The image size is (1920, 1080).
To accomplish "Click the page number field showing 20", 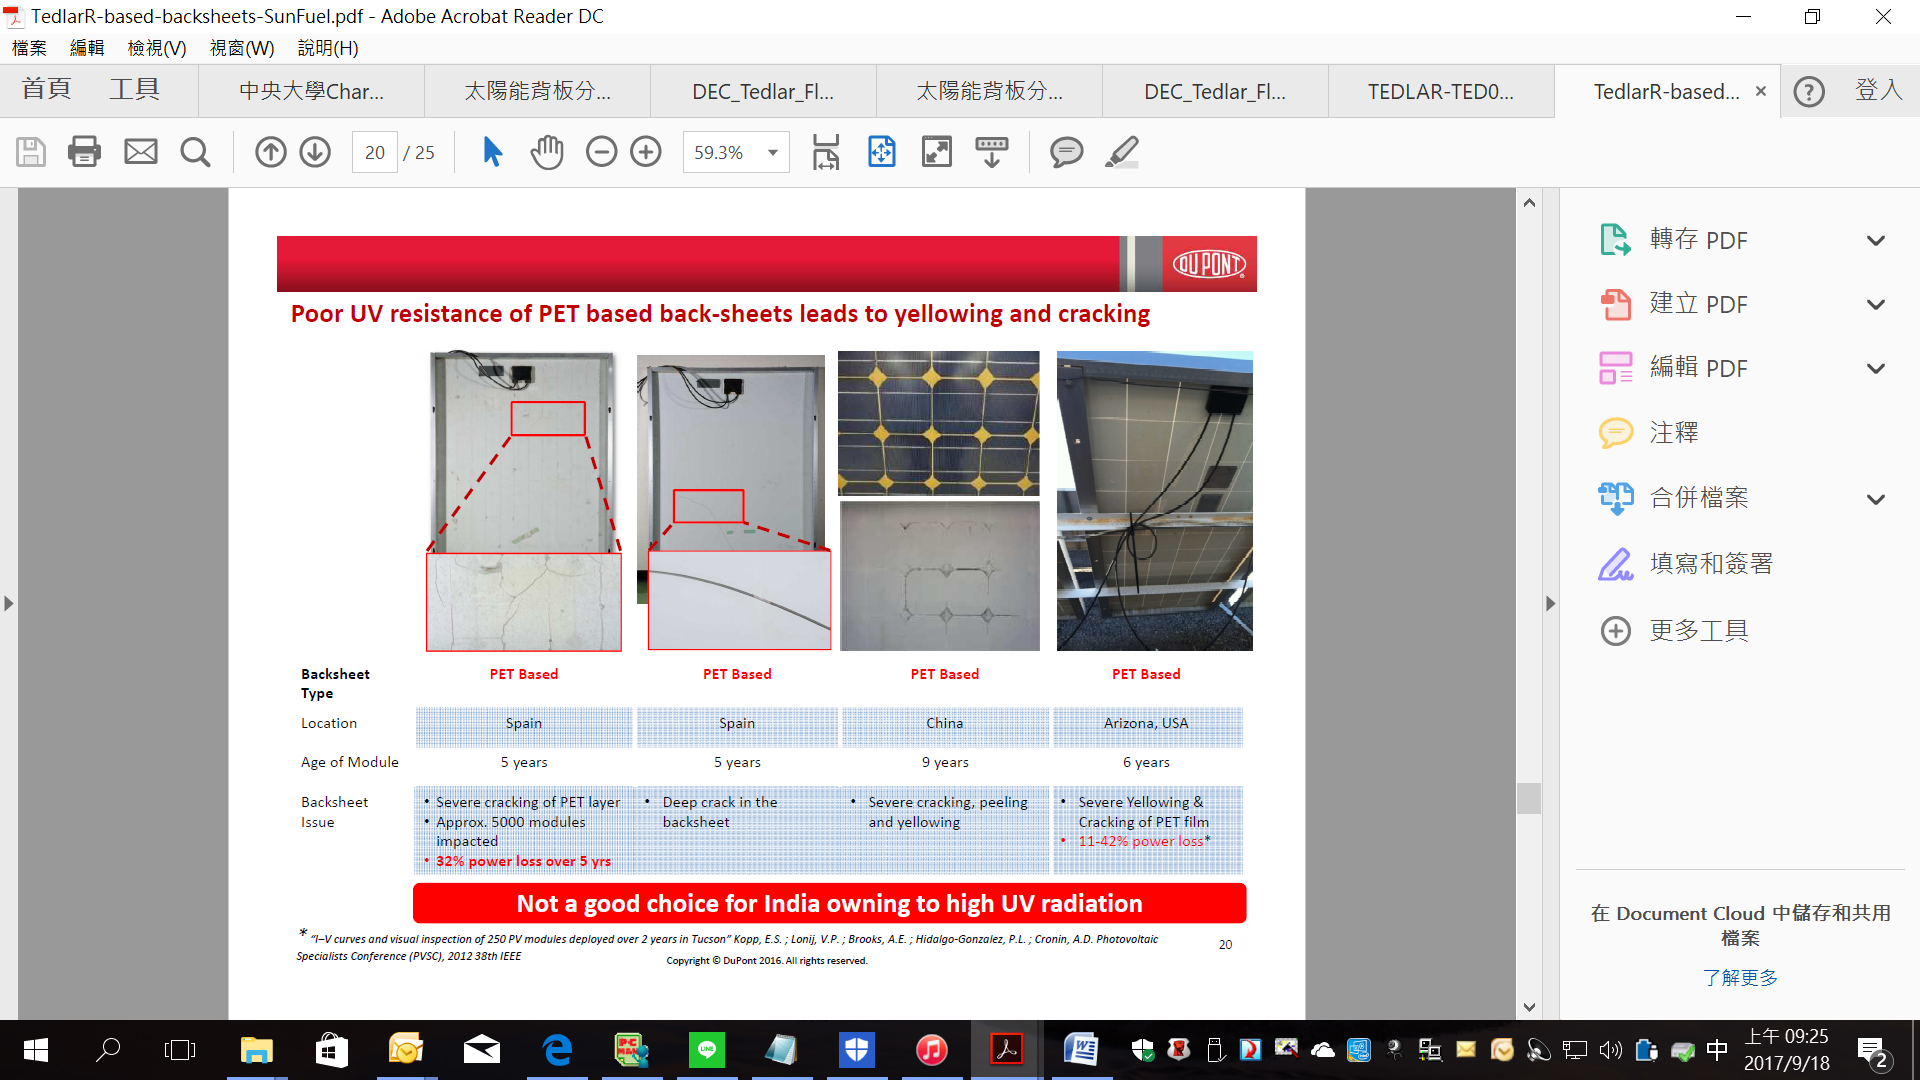I will click(375, 153).
